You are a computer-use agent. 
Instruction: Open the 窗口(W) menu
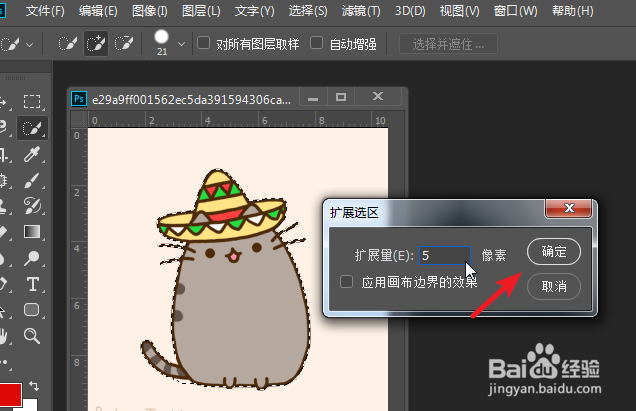(x=516, y=11)
